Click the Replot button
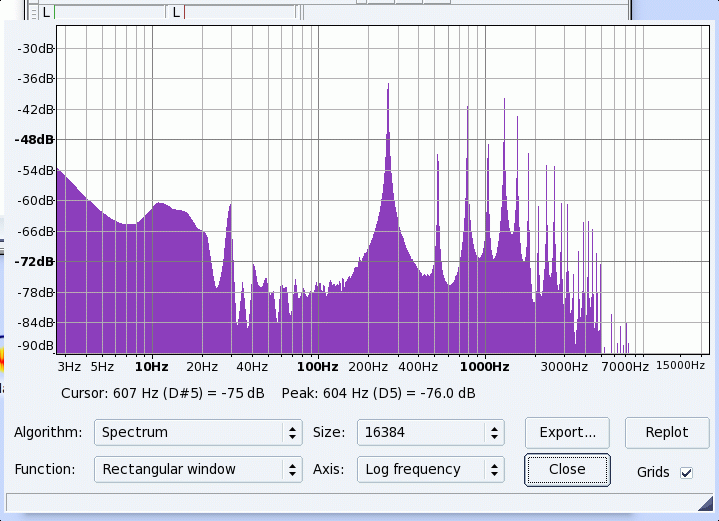Image resolution: width=719 pixels, height=521 pixels. pyautogui.click(x=667, y=432)
